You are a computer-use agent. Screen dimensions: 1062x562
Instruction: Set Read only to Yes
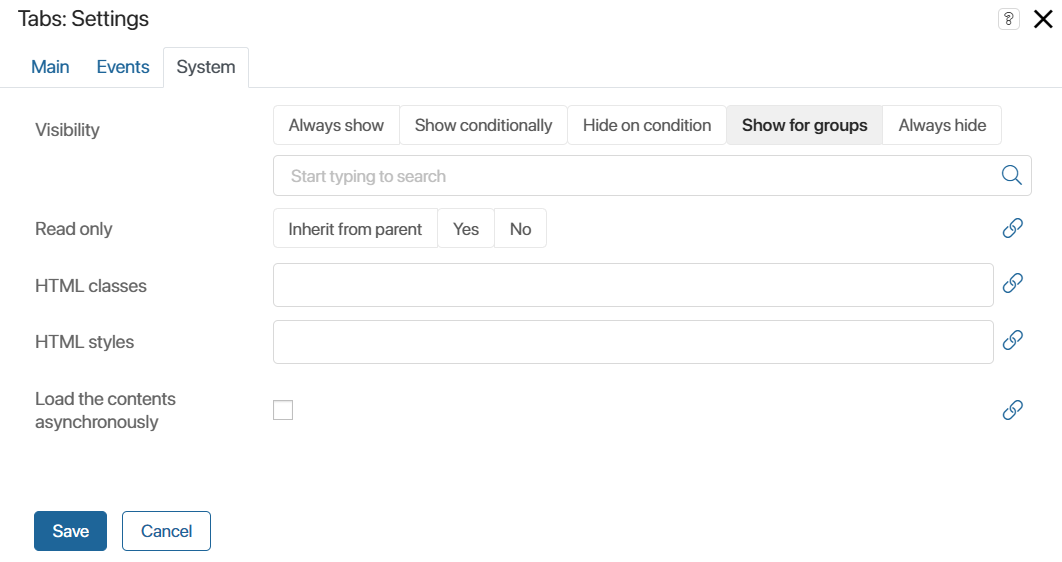(466, 229)
